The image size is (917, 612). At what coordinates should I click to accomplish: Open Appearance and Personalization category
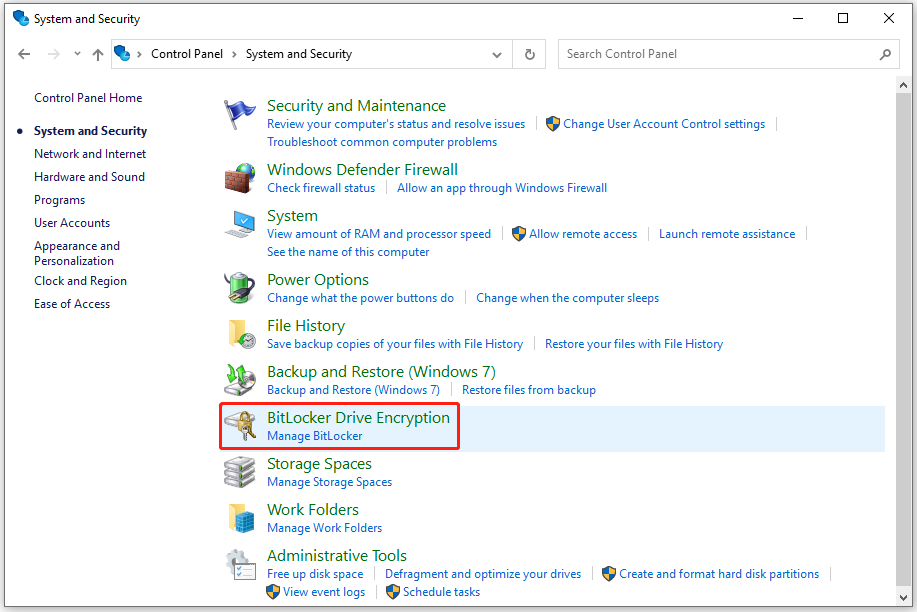tap(77, 253)
